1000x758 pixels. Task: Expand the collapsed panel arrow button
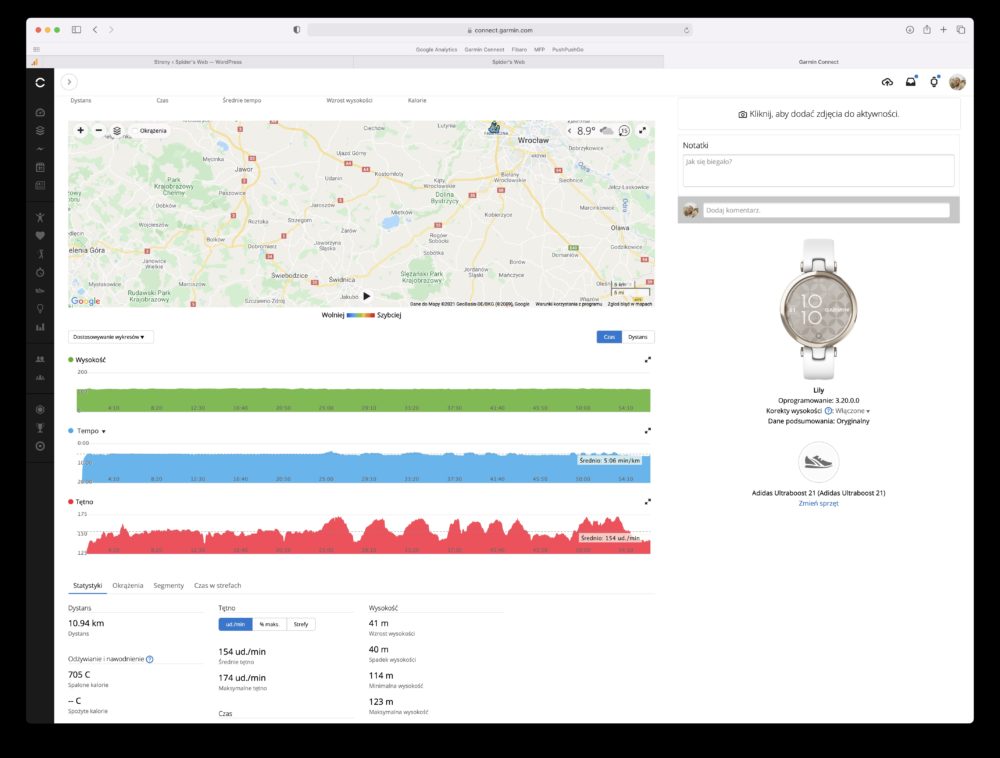pos(69,82)
